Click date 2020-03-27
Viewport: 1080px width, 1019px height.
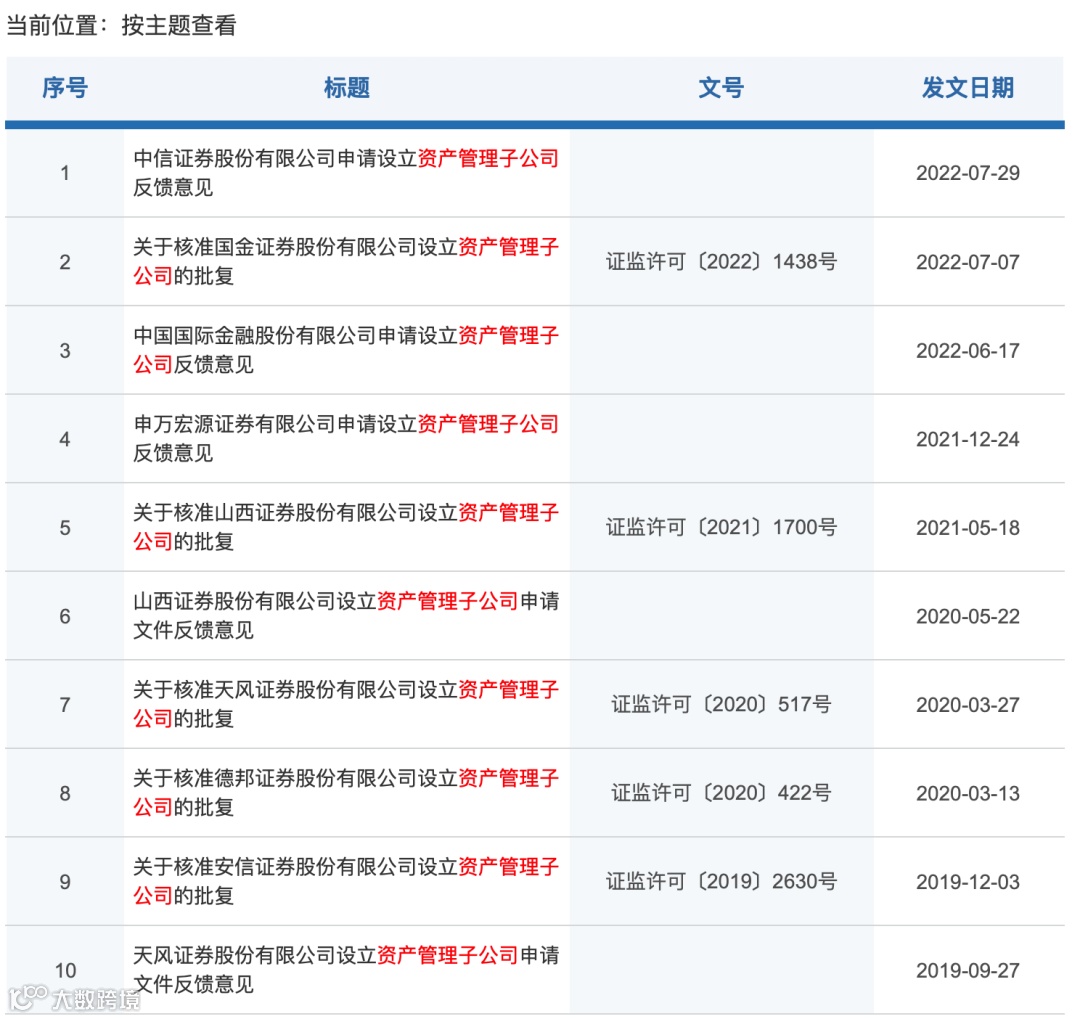pyautogui.click(x=968, y=705)
